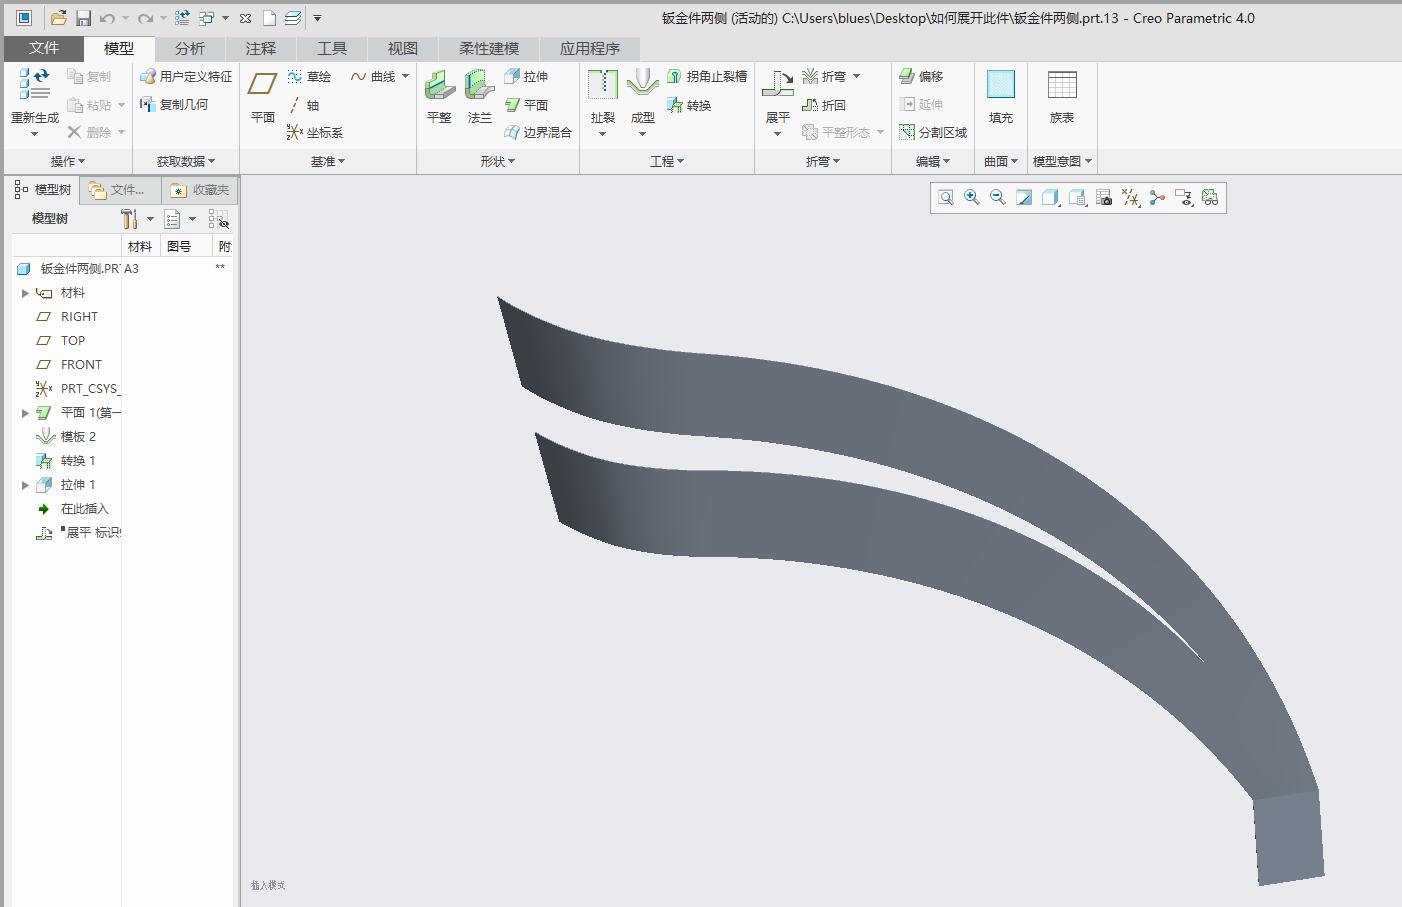Screen dimensions: 1402x907
Task: Open the Form (成型) dropdown arrow
Action: coord(642,134)
